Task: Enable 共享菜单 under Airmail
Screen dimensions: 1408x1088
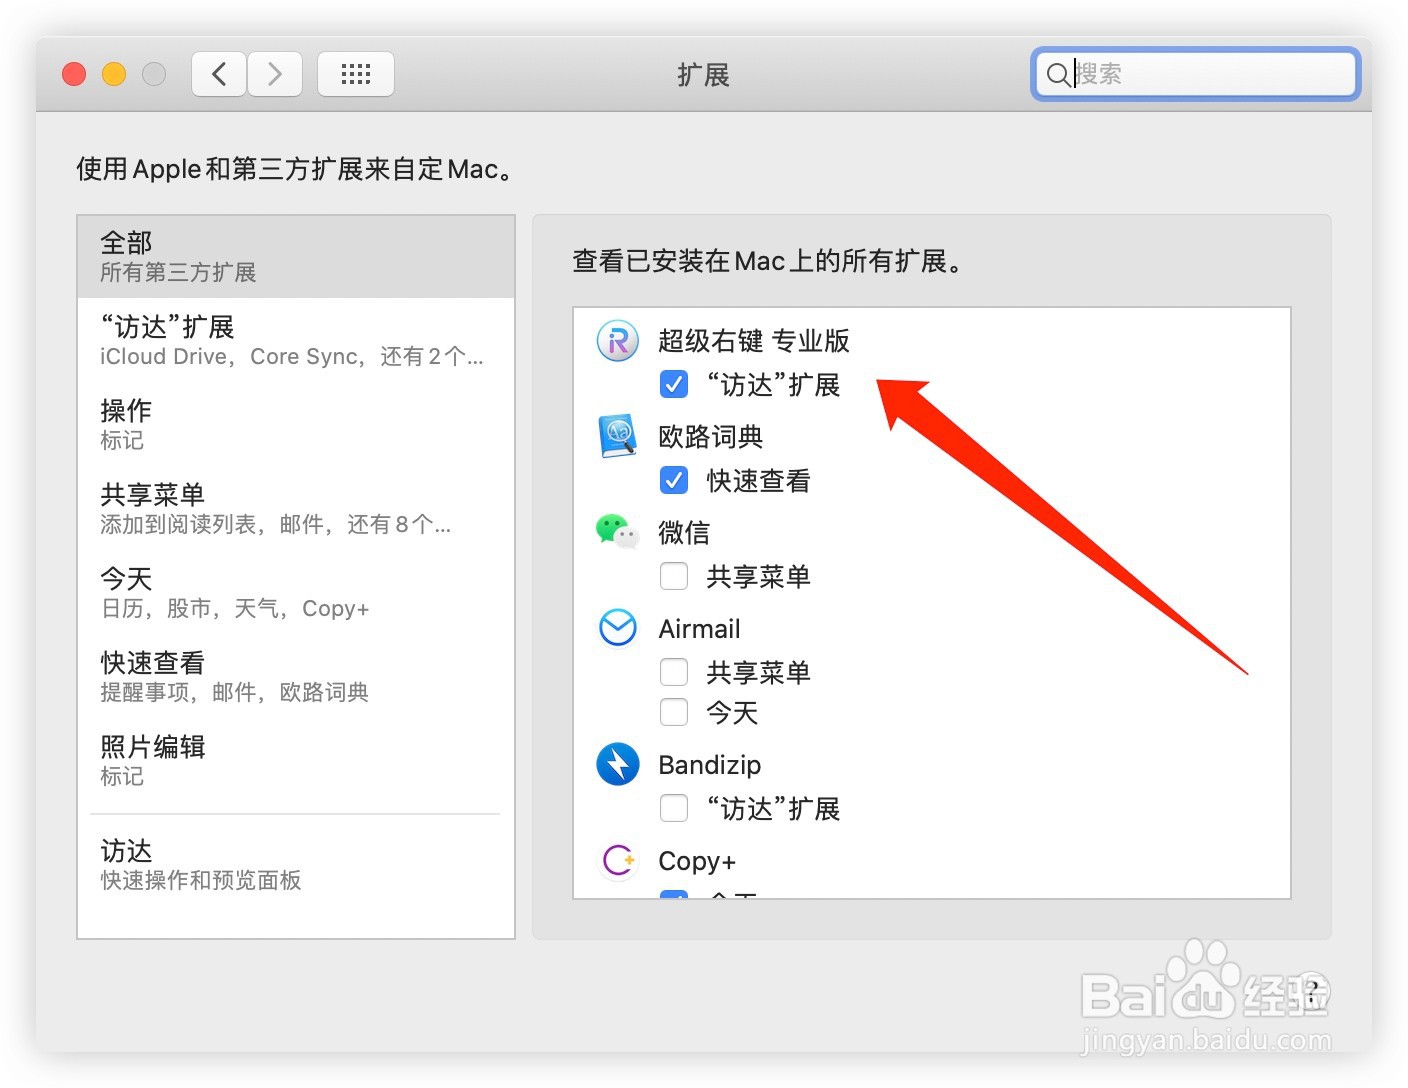Action: pyautogui.click(x=674, y=672)
